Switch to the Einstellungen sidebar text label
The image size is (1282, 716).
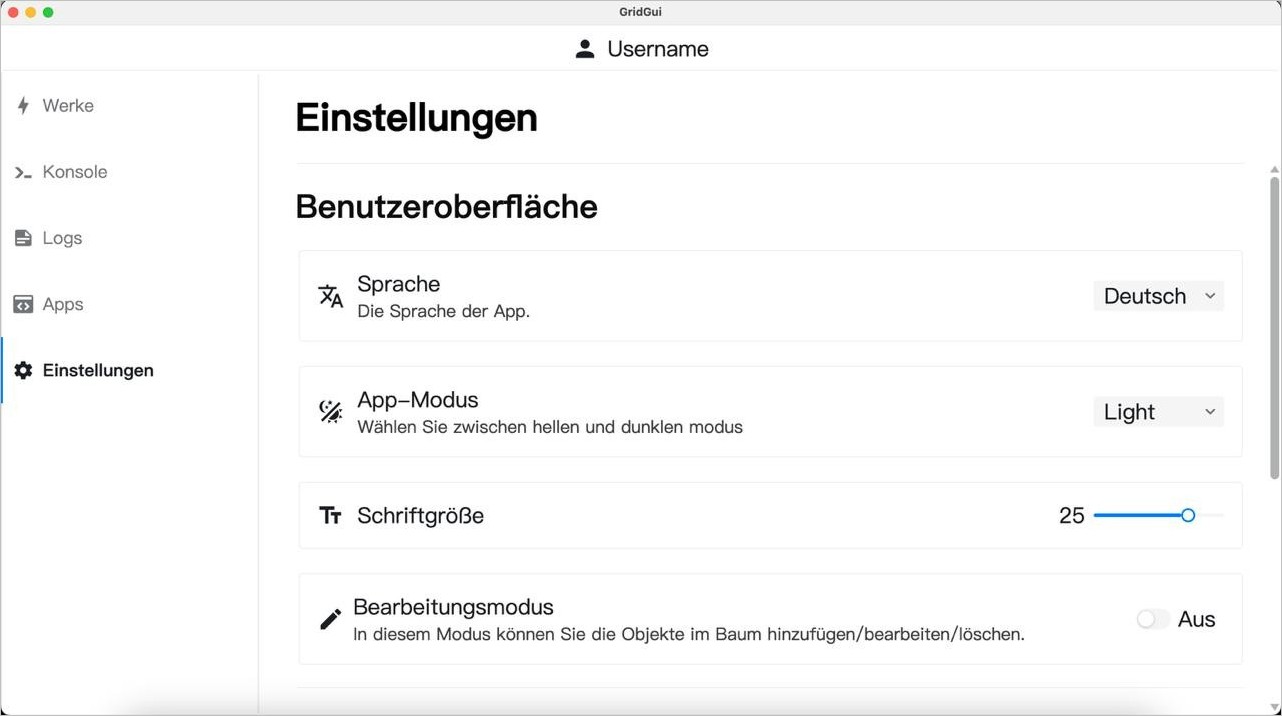(98, 371)
